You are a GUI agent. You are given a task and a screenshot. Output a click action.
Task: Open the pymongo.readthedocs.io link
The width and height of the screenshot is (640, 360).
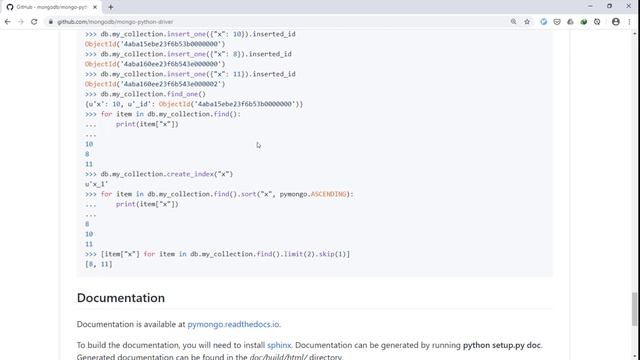[x=233, y=324]
